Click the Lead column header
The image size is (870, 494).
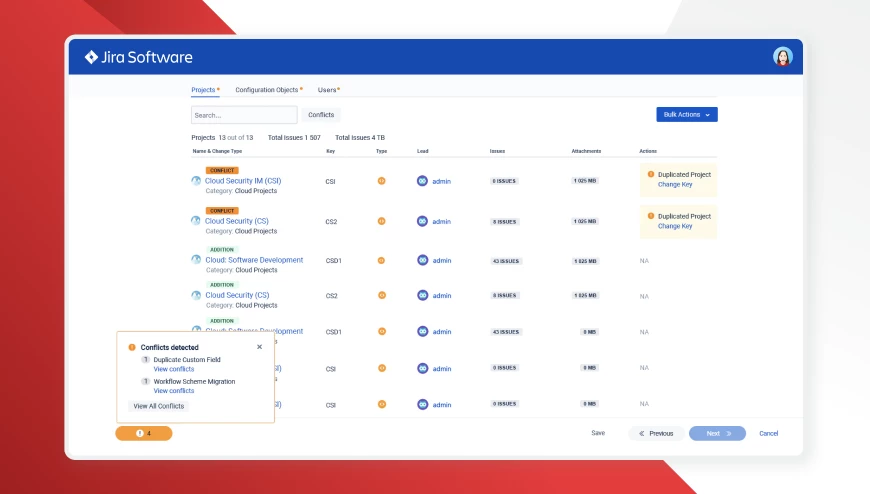pos(423,151)
